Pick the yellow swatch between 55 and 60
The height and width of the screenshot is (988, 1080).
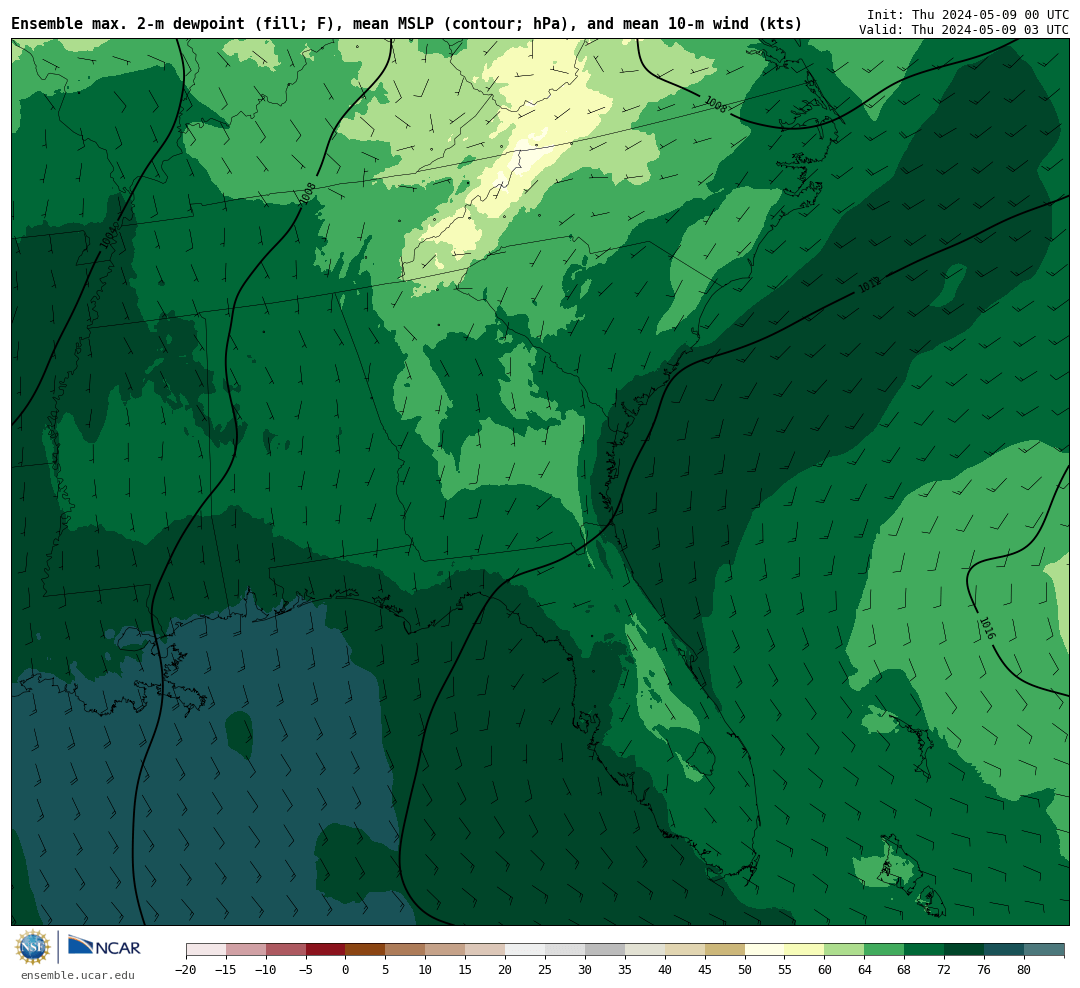click(x=805, y=950)
